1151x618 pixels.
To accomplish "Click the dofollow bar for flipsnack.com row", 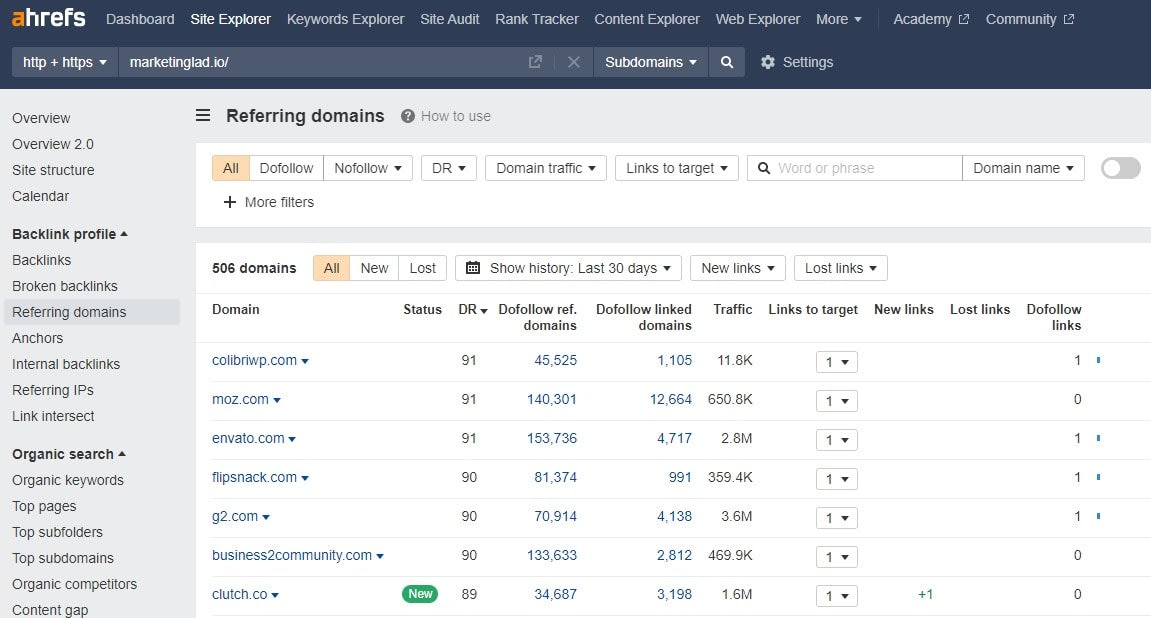I will (1098, 477).
